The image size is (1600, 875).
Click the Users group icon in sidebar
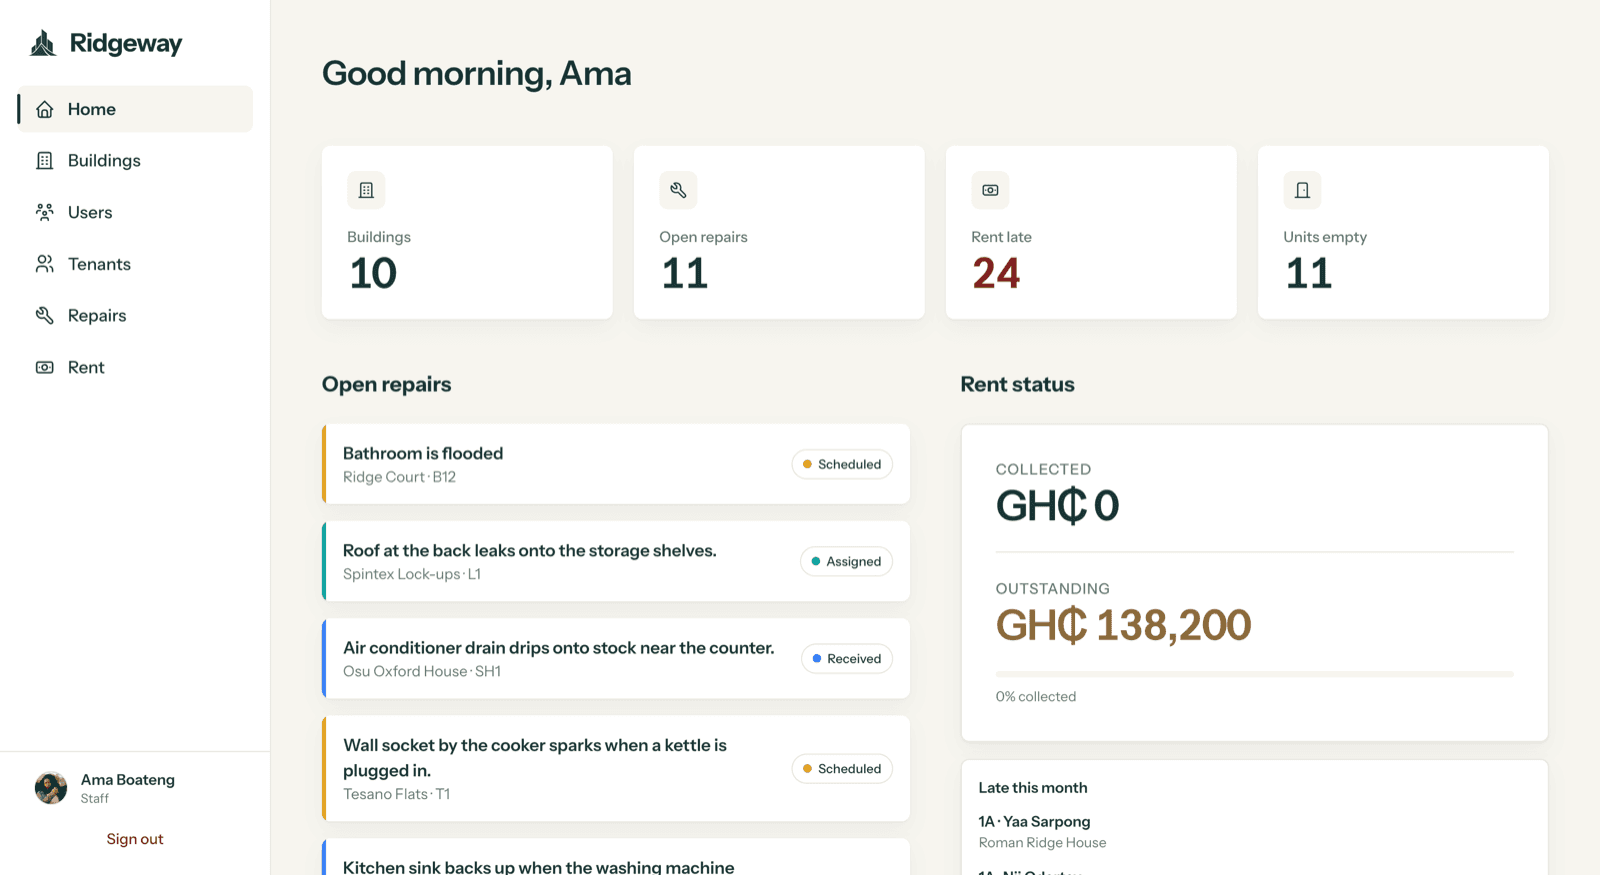45,212
